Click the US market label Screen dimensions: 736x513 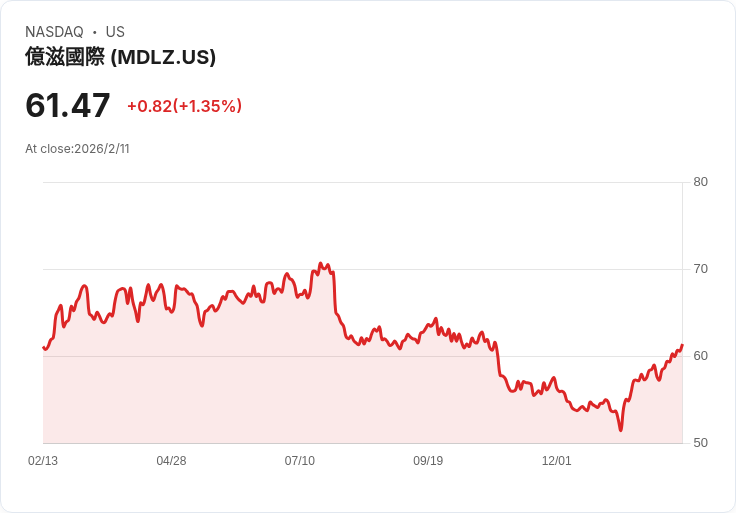coord(115,32)
